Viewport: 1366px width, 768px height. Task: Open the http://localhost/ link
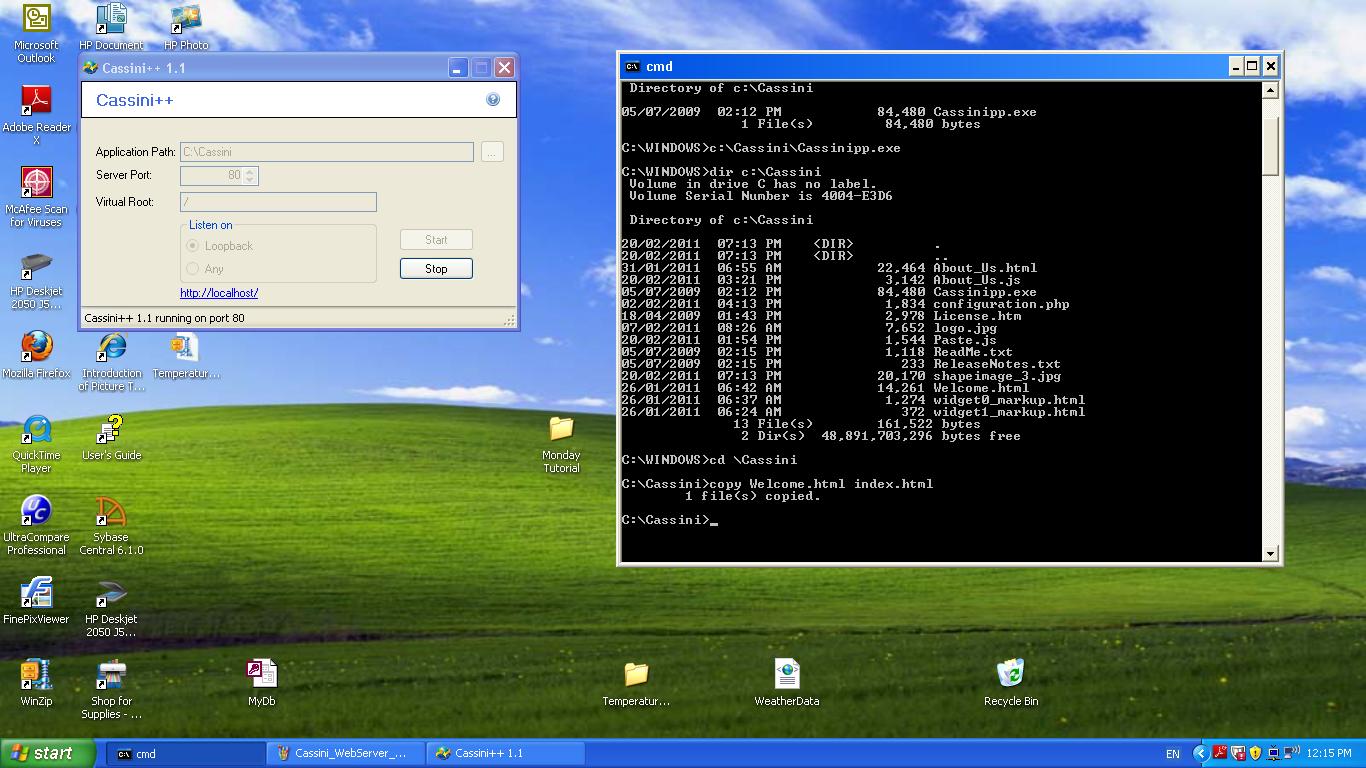click(219, 293)
